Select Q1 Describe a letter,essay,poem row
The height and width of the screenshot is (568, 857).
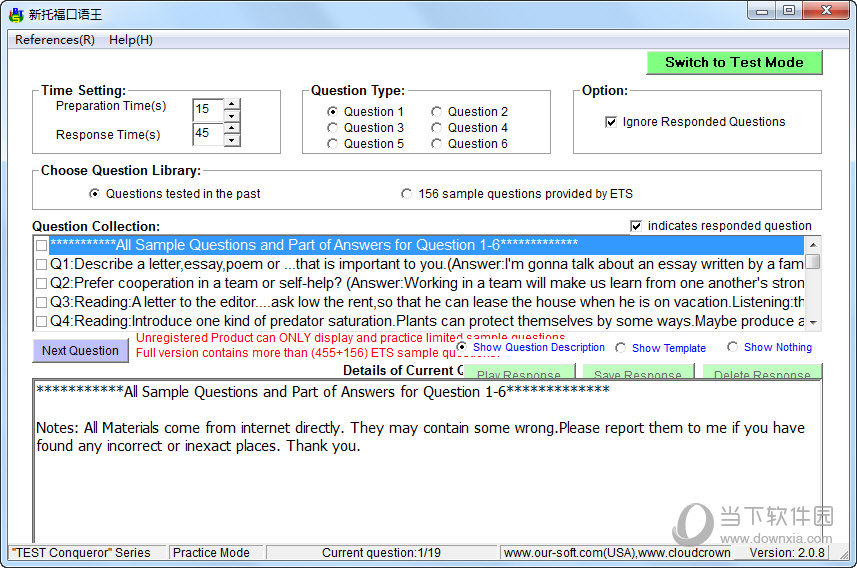426,264
